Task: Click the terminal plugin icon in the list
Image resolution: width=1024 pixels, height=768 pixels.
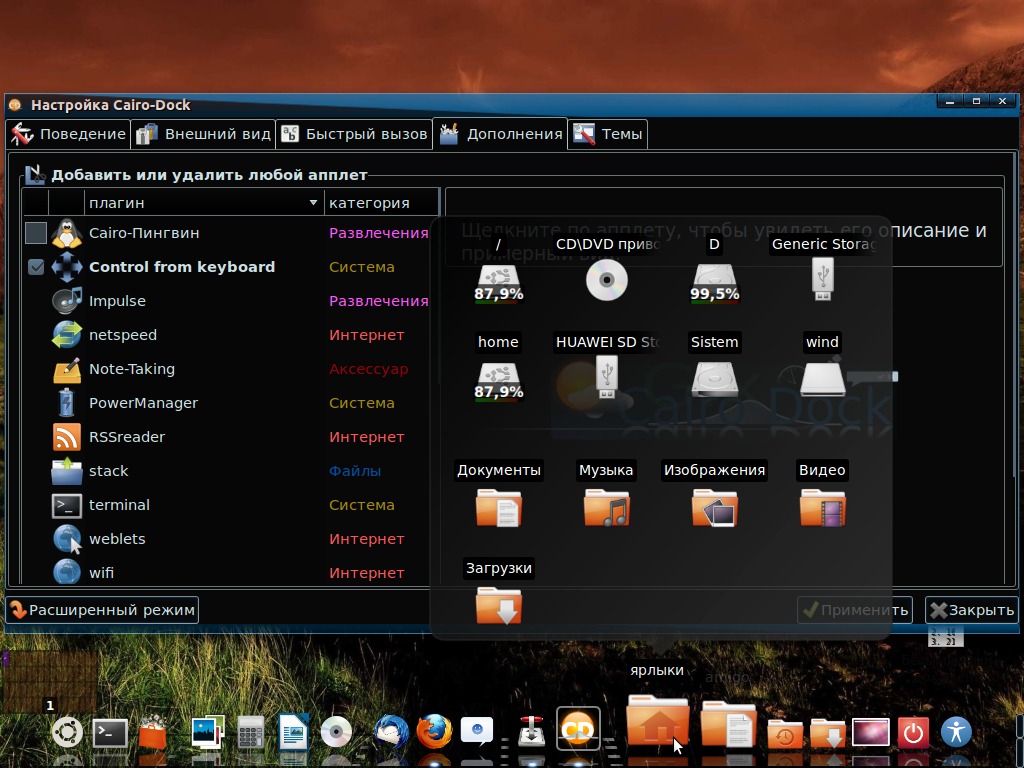Action: (67, 505)
